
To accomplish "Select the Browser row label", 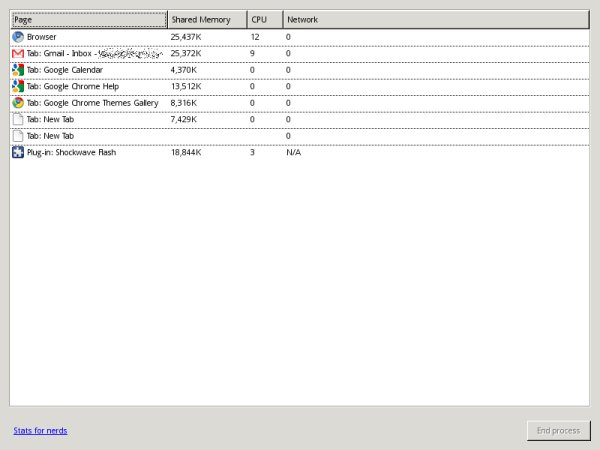I will click(x=41, y=37).
